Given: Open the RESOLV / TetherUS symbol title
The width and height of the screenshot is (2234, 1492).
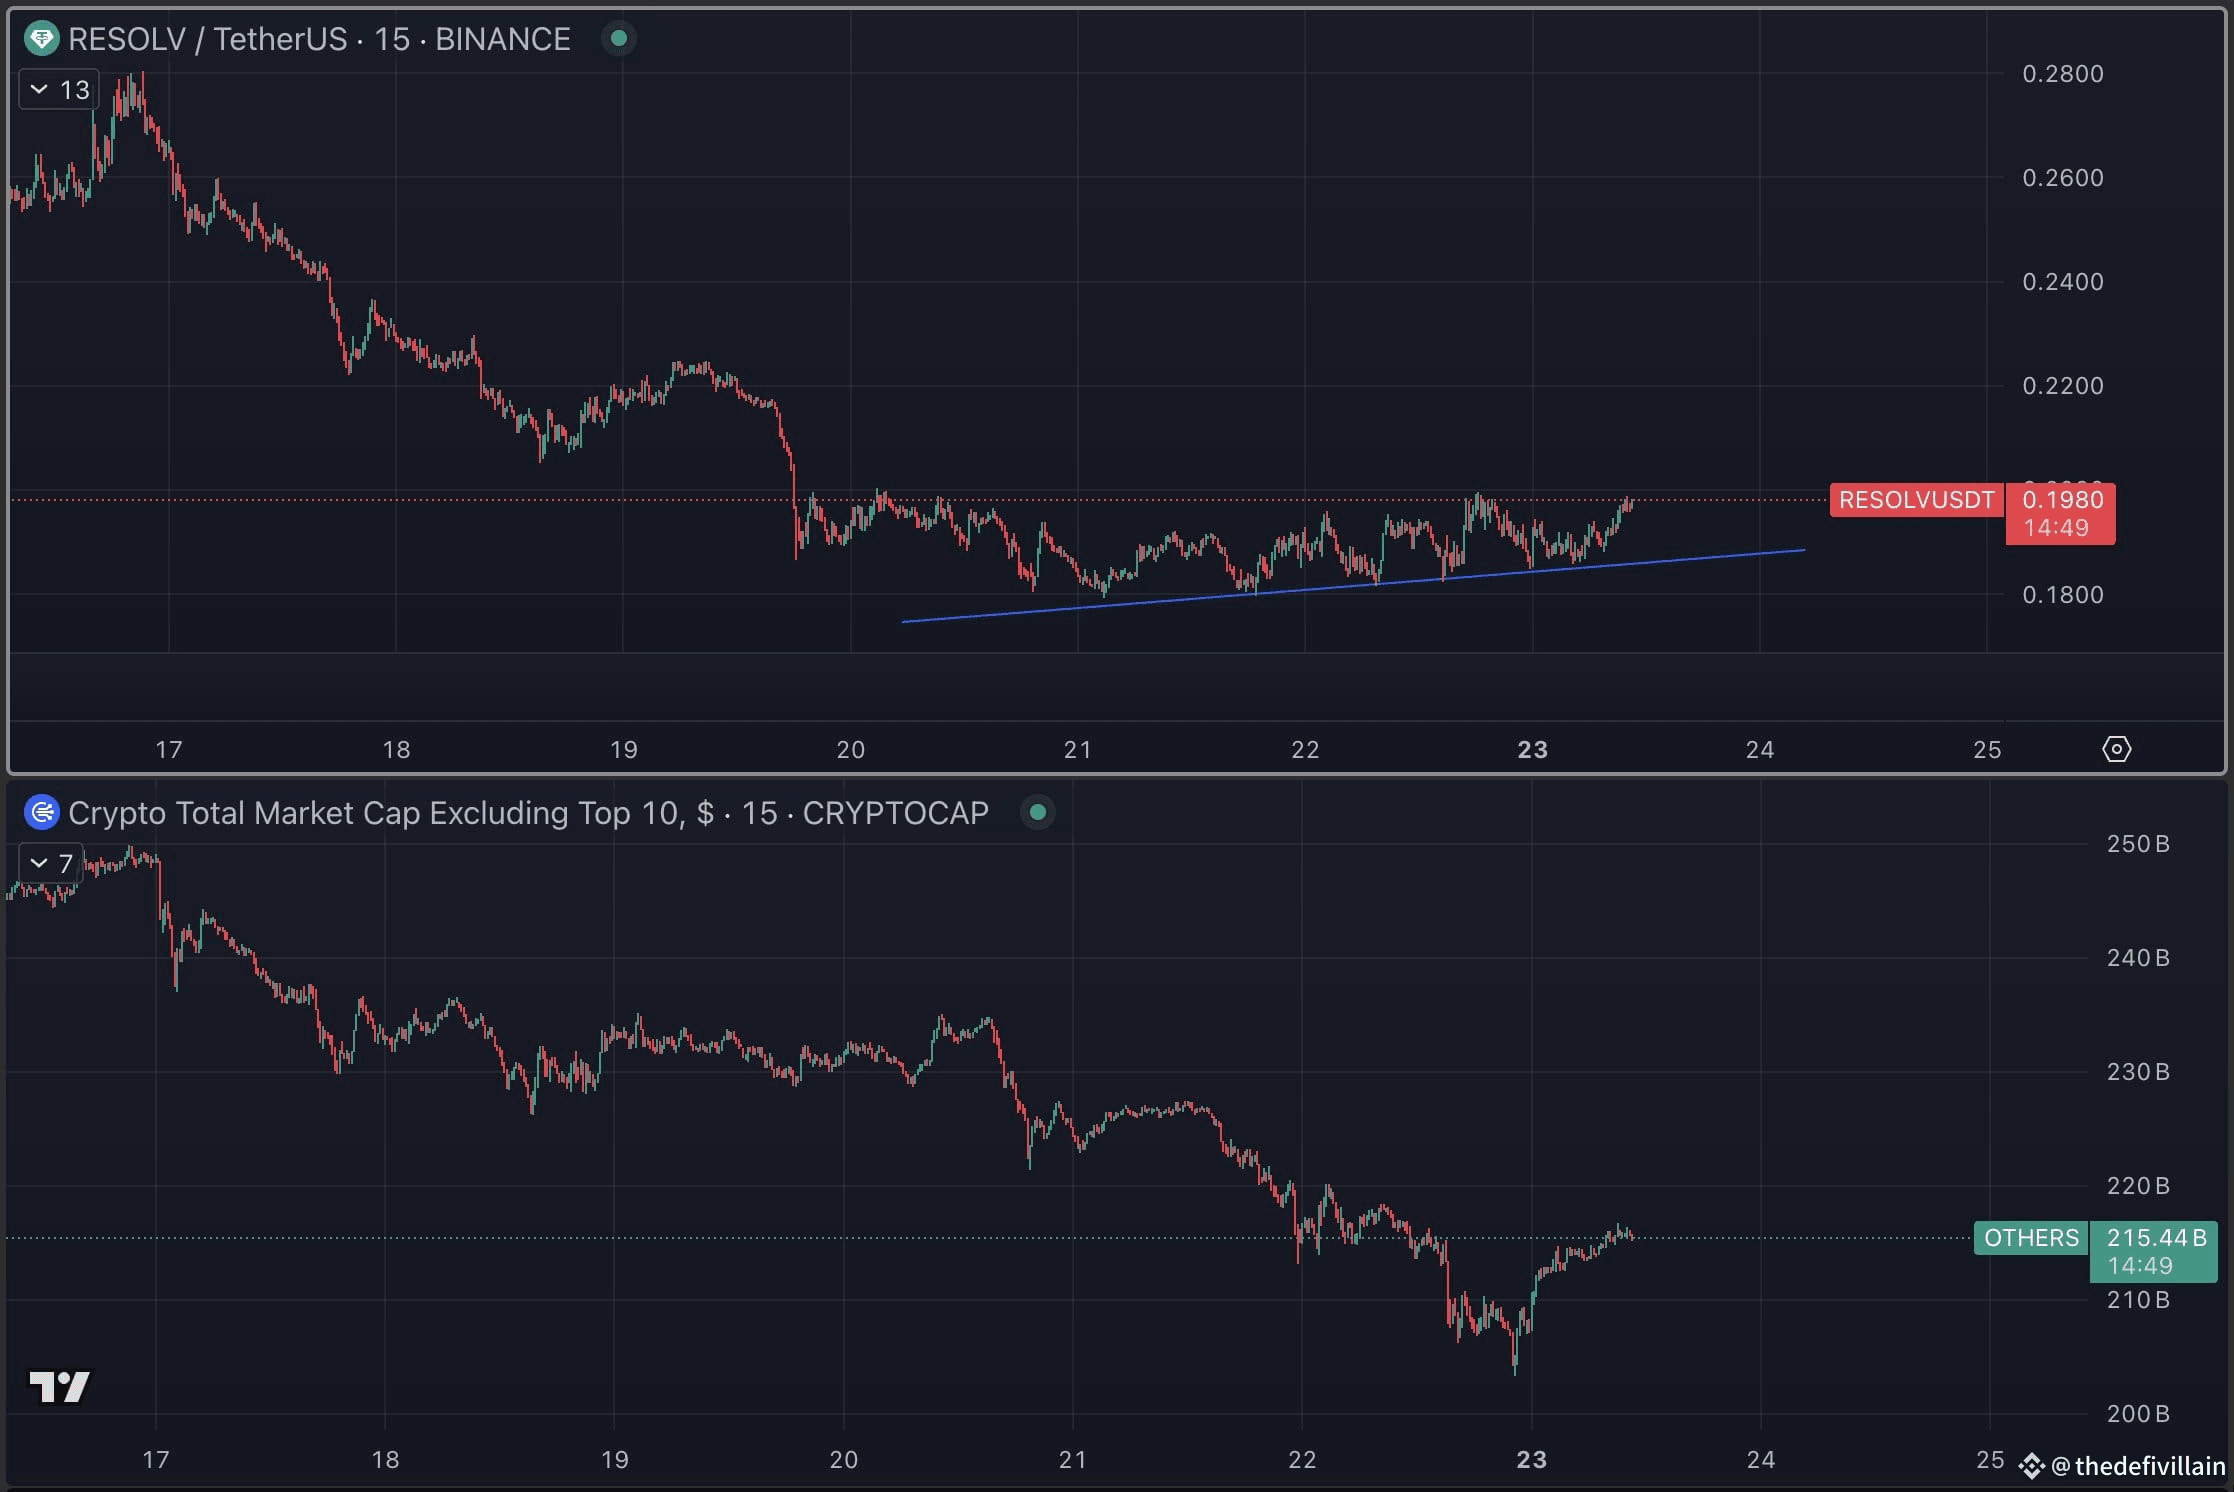Looking at the screenshot, I should [319, 39].
